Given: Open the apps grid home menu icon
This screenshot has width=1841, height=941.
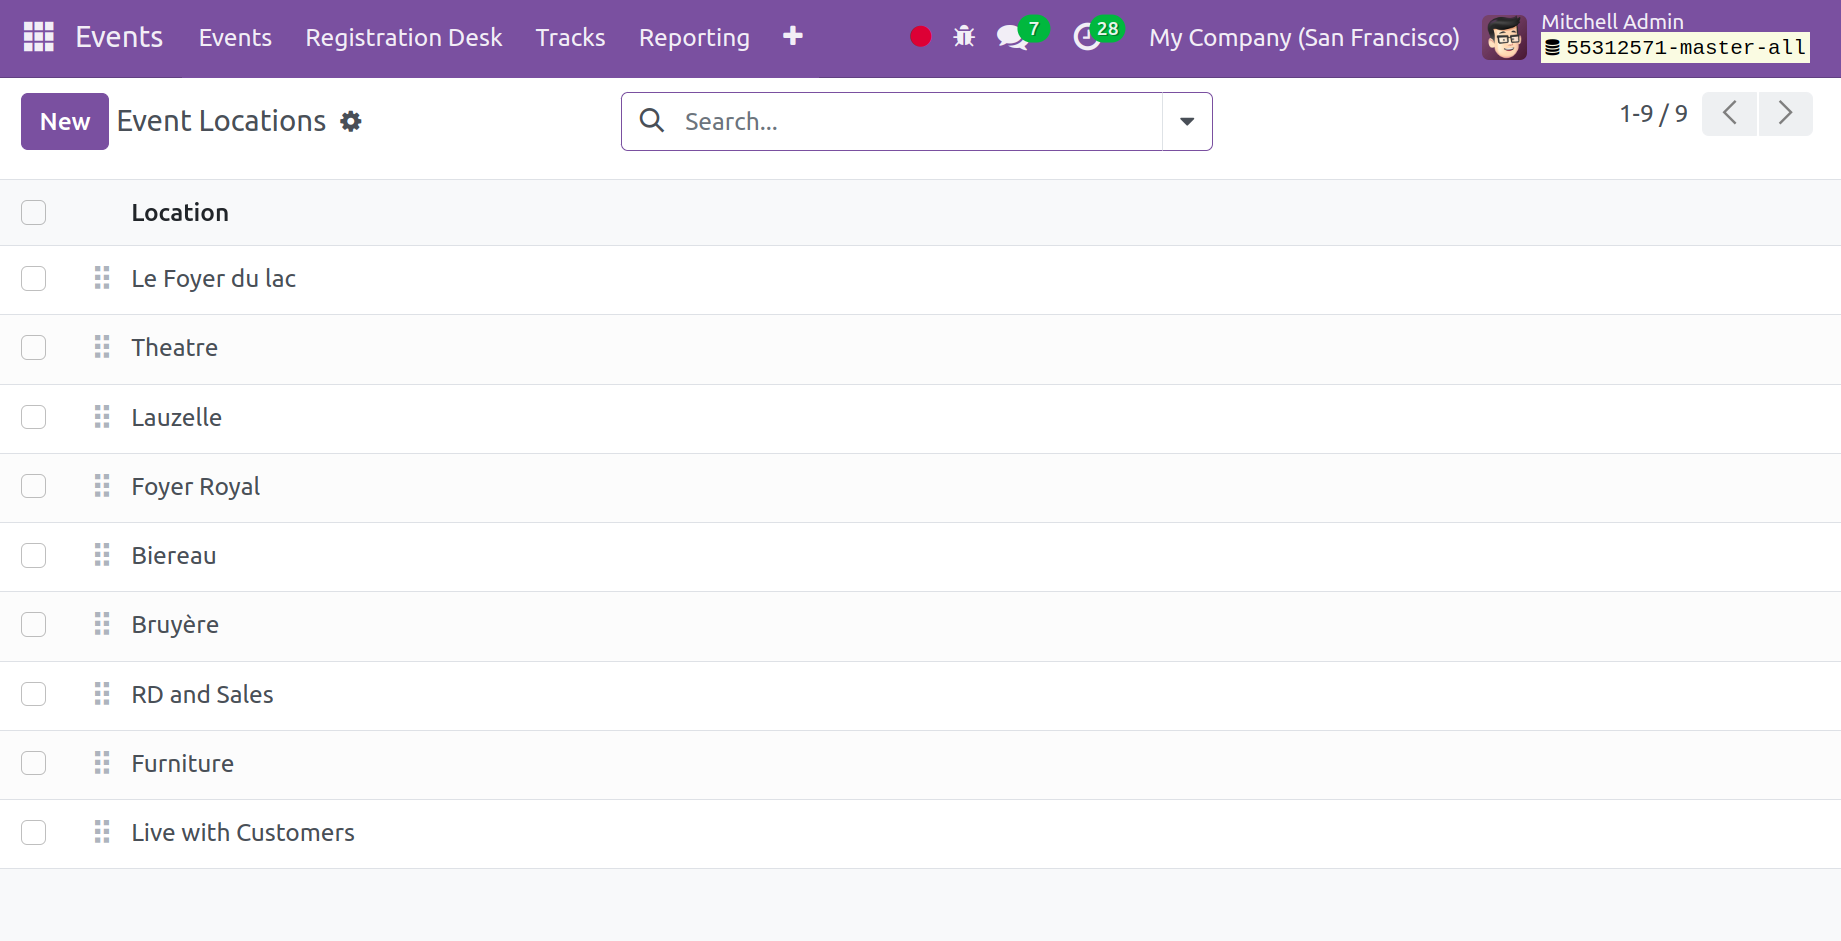Looking at the screenshot, I should click(38, 37).
